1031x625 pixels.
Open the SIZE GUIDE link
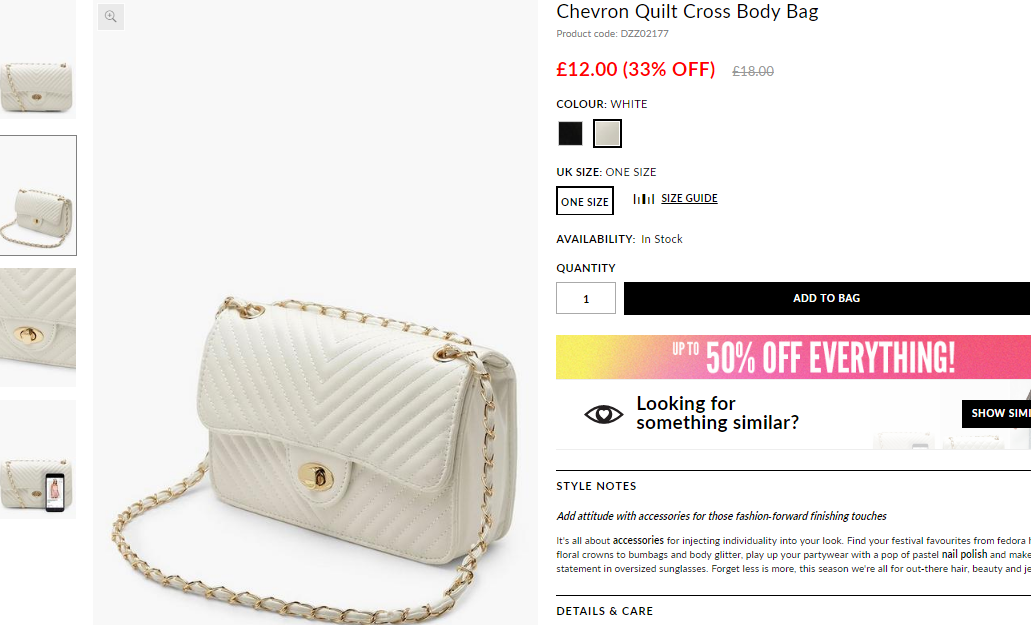click(x=689, y=198)
